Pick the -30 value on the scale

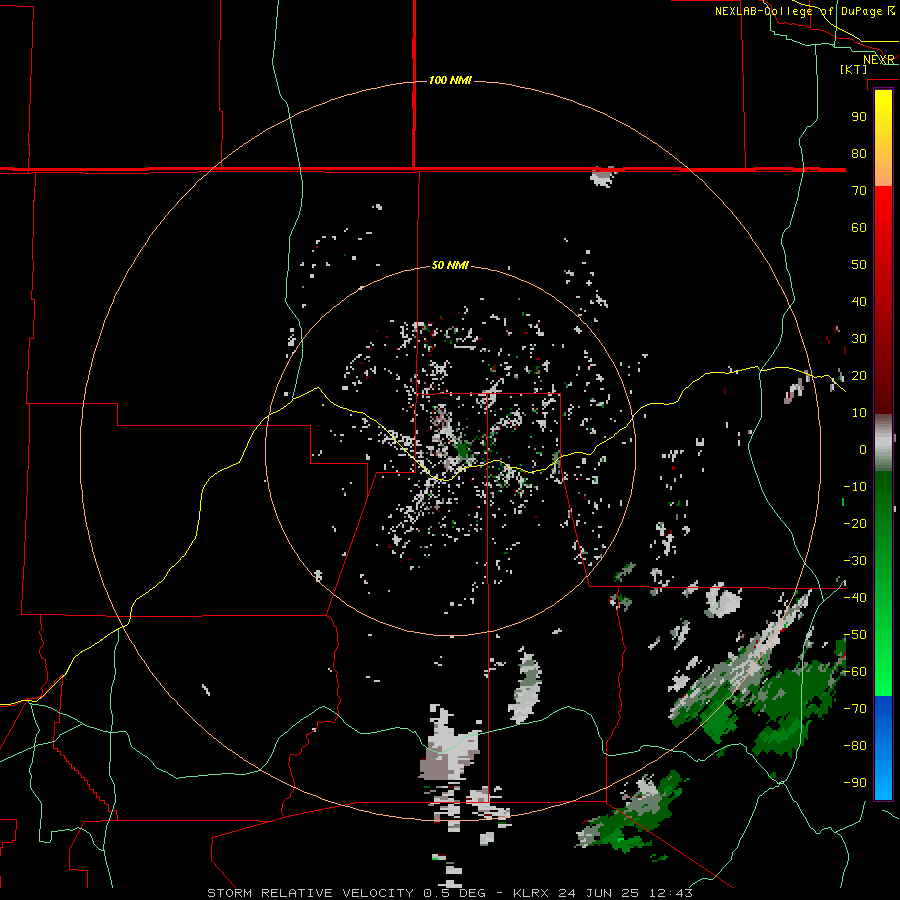(x=855, y=561)
